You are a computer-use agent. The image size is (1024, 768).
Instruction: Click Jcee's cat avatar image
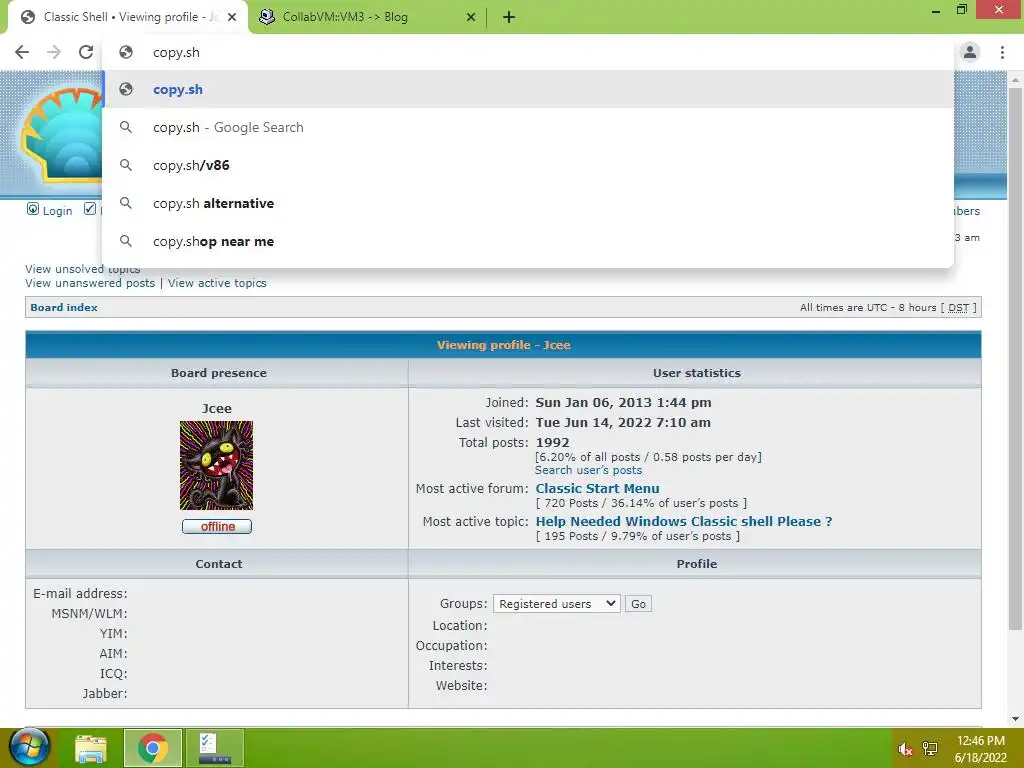(216, 465)
